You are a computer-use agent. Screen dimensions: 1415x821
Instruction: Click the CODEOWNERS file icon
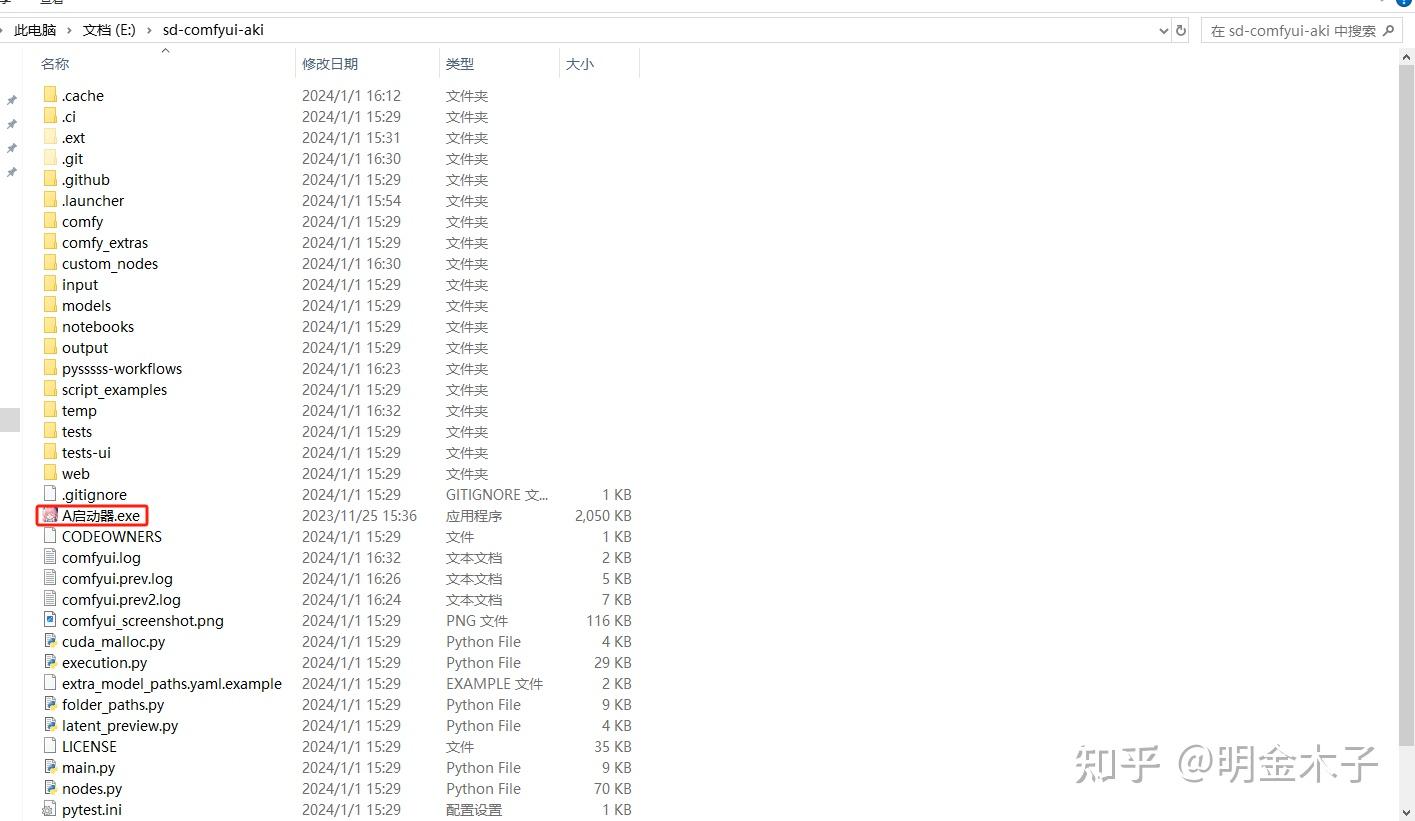point(50,536)
